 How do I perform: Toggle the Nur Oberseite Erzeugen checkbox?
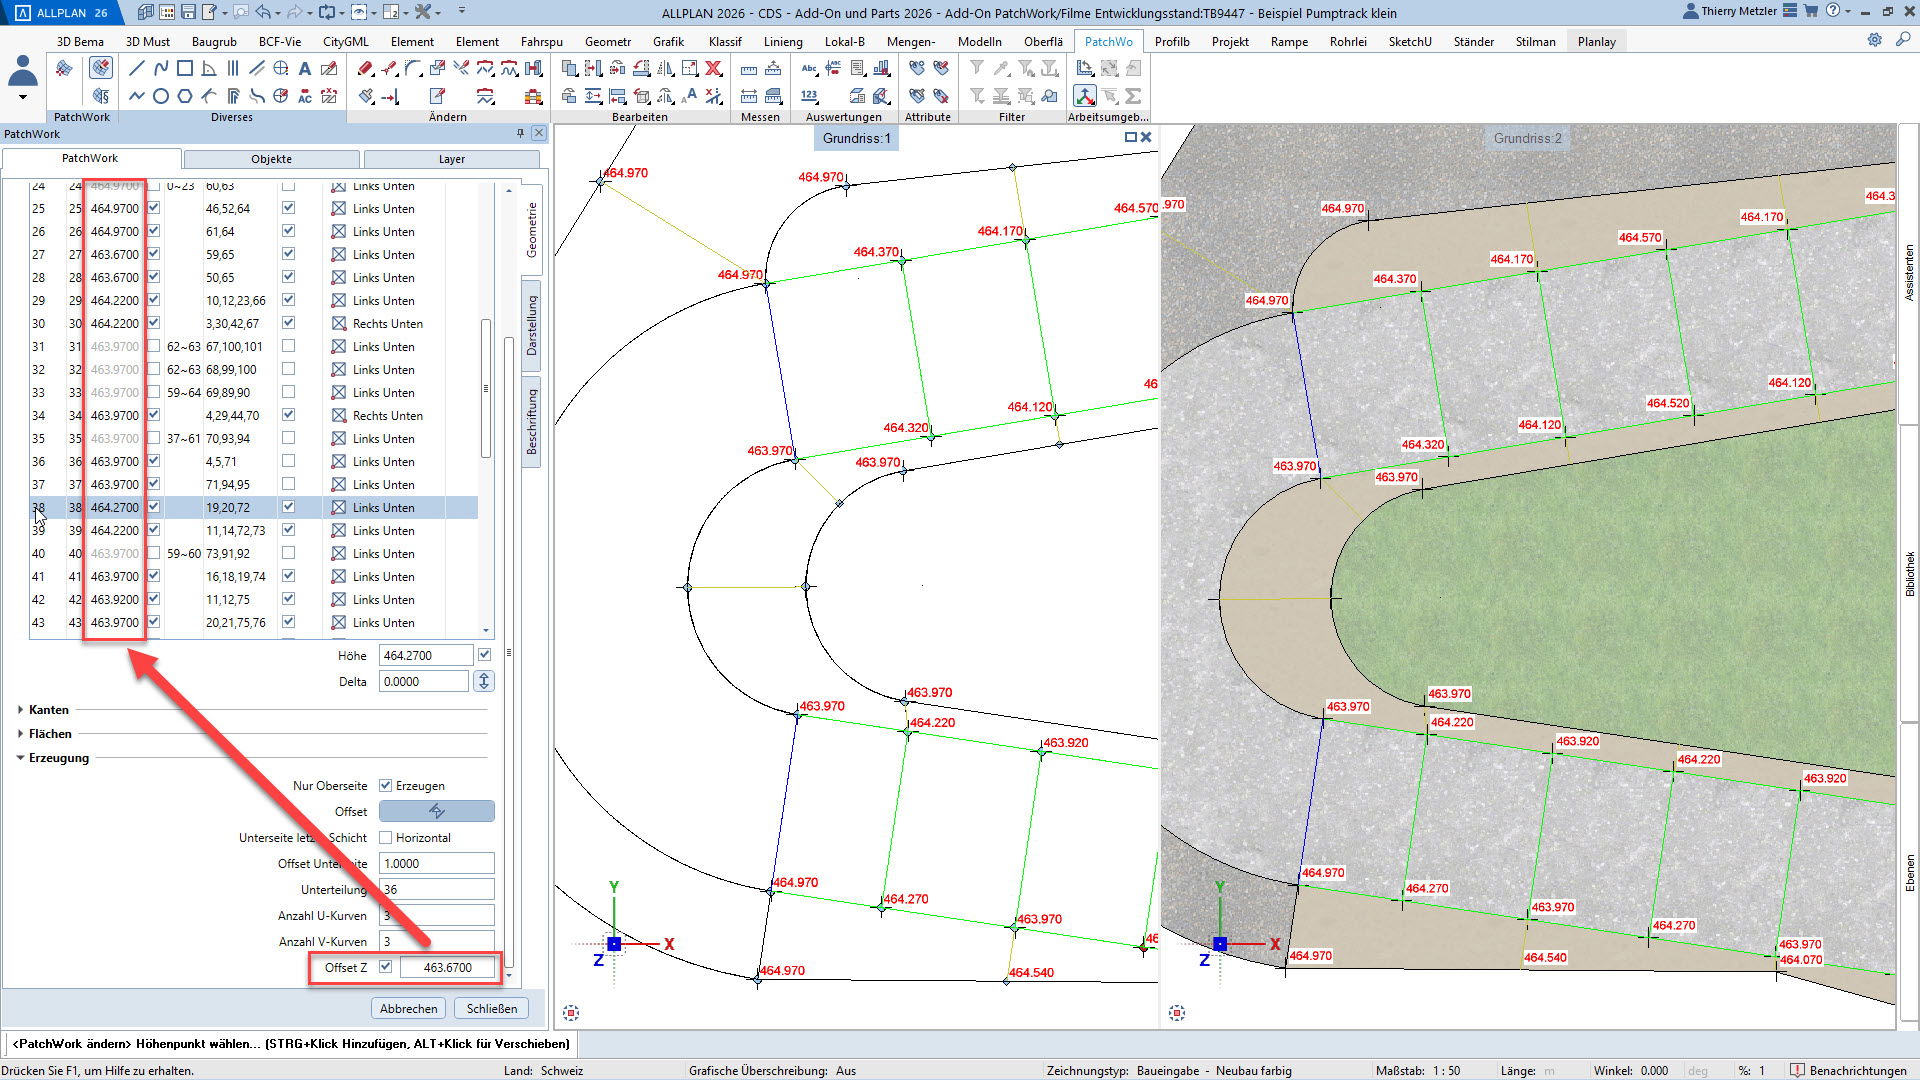coord(386,786)
